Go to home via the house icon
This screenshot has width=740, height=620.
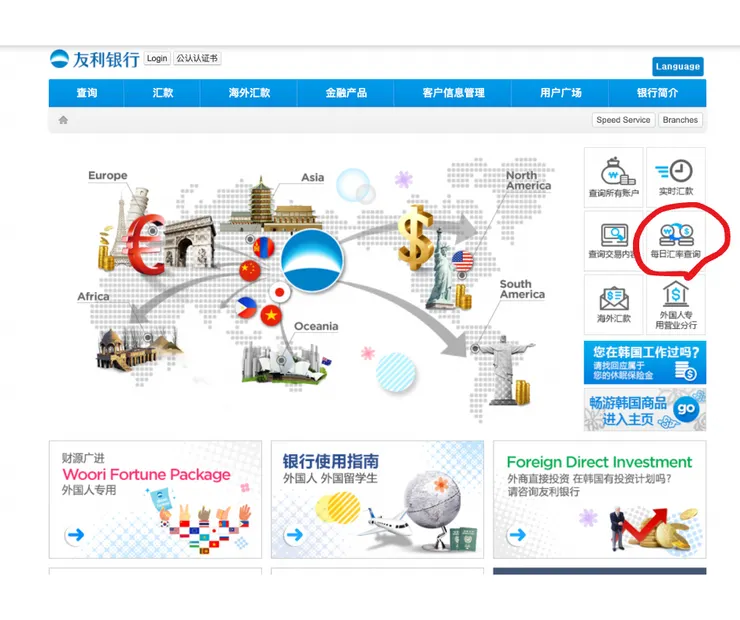(63, 120)
